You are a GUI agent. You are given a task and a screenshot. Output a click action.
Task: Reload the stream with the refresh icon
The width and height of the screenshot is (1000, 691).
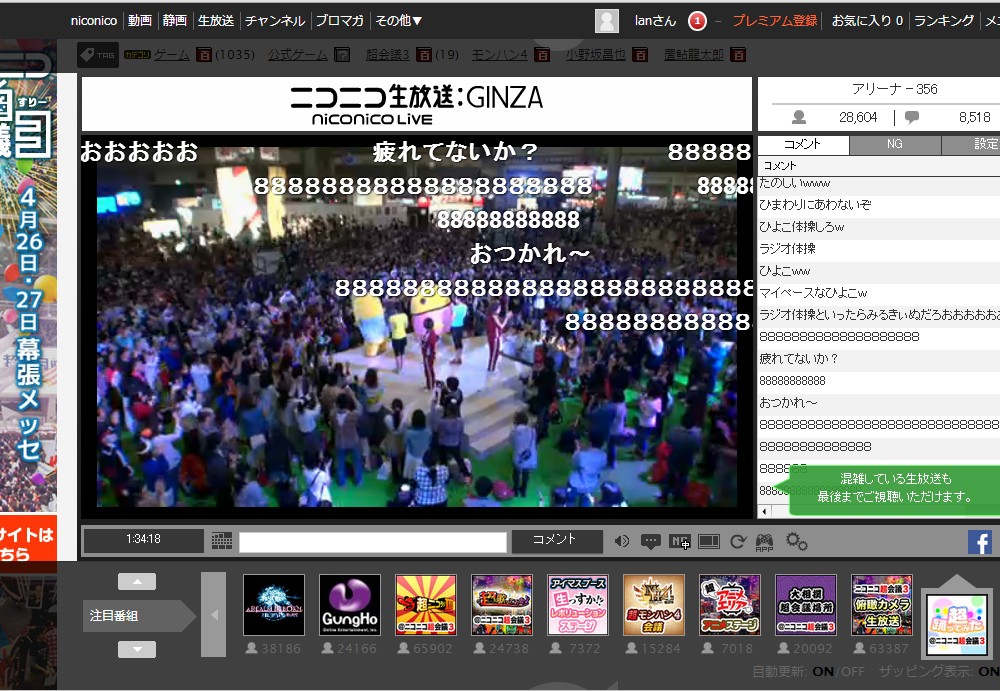click(x=738, y=542)
